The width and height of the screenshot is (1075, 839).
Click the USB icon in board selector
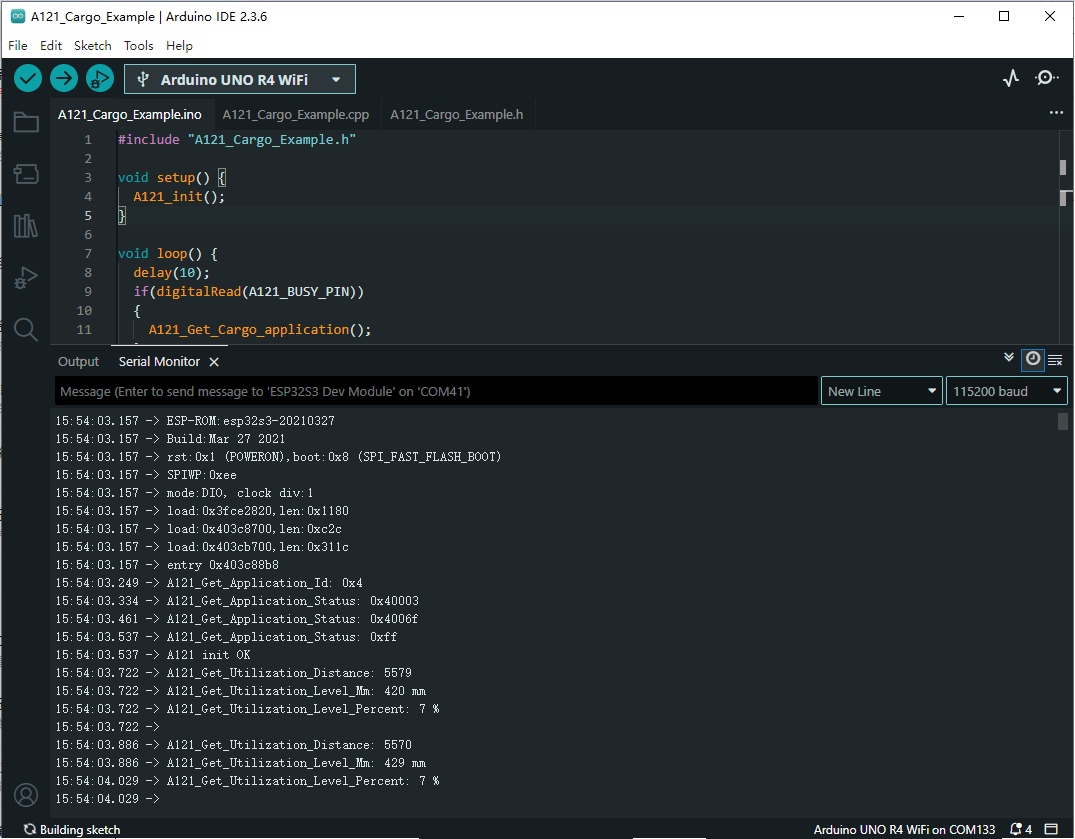[x=143, y=80]
